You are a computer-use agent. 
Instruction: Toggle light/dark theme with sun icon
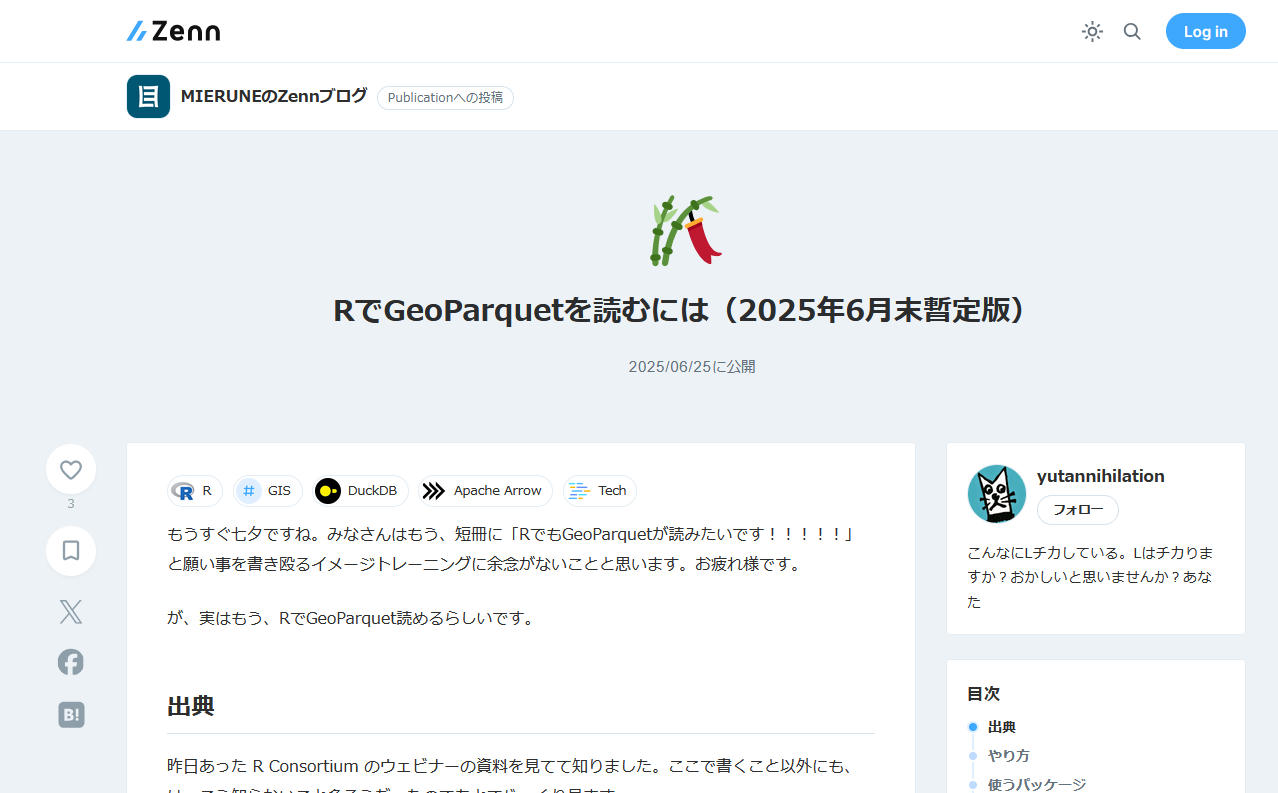tap(1092, 31)
